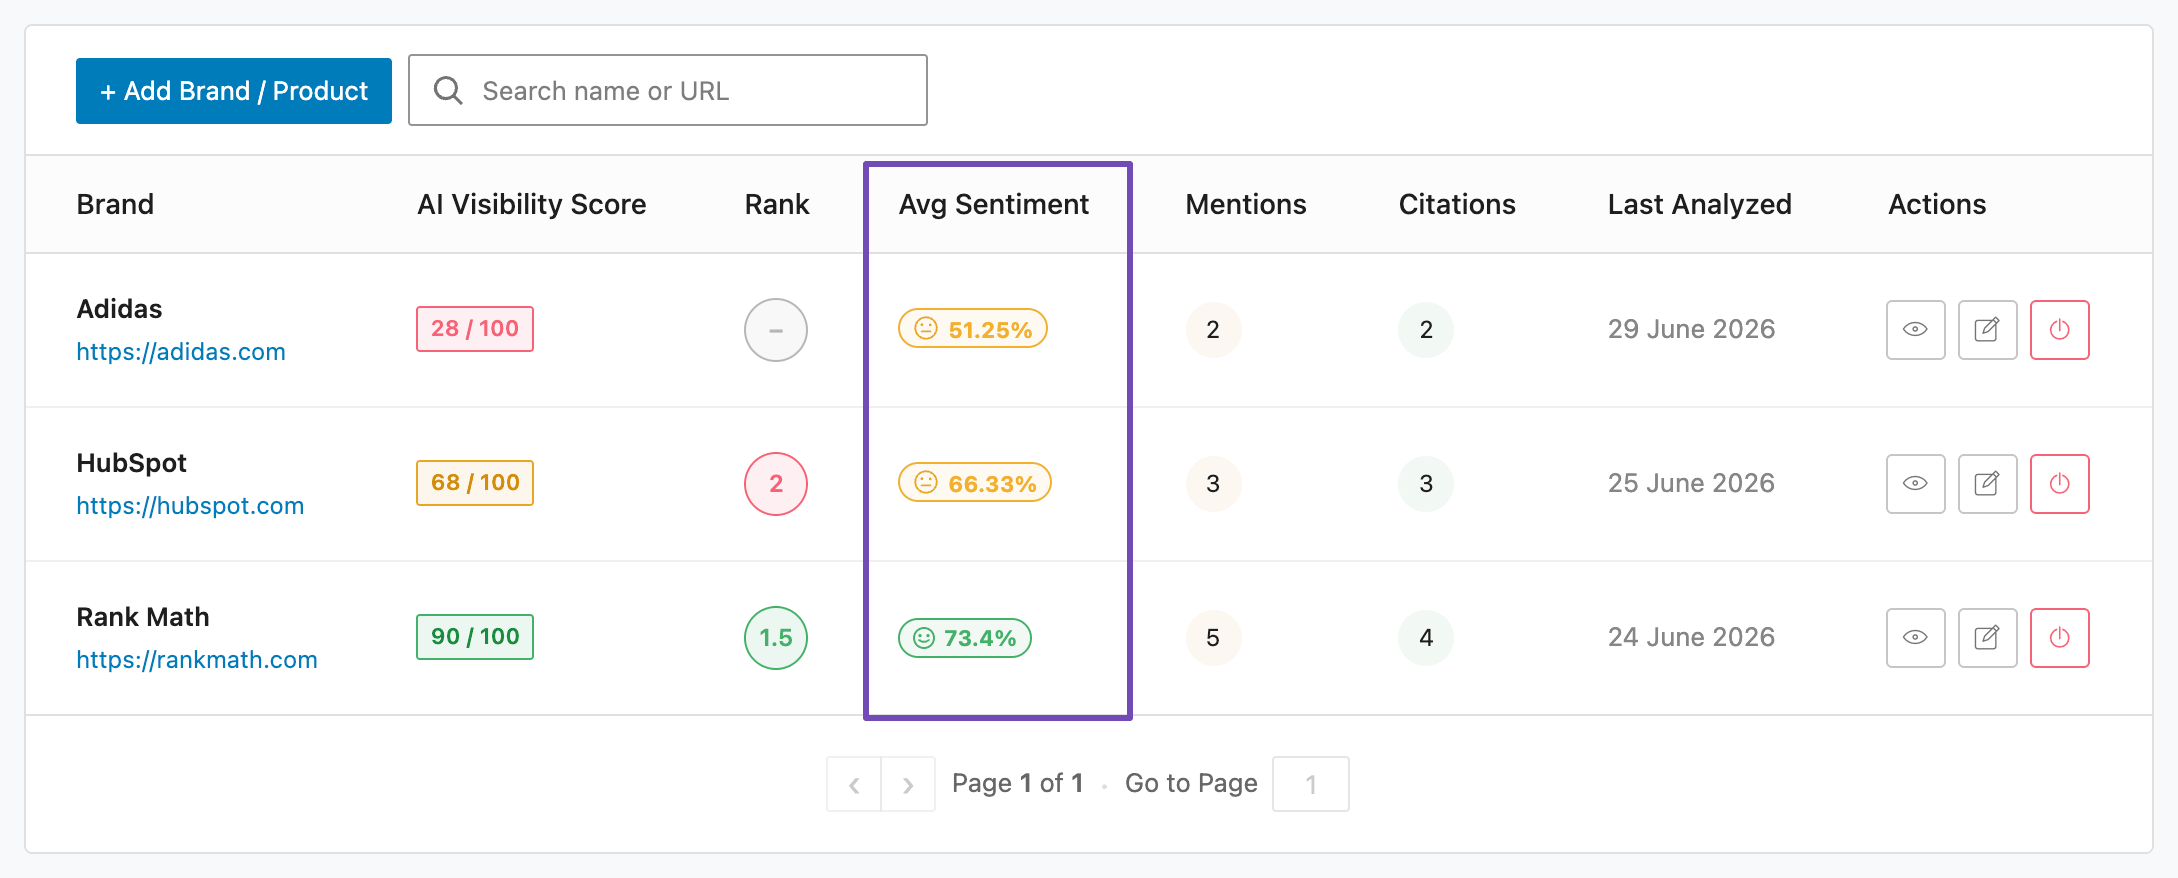Click Adidas mentions count 2
Screen dimensions: 2178x878
point(1213,330)
